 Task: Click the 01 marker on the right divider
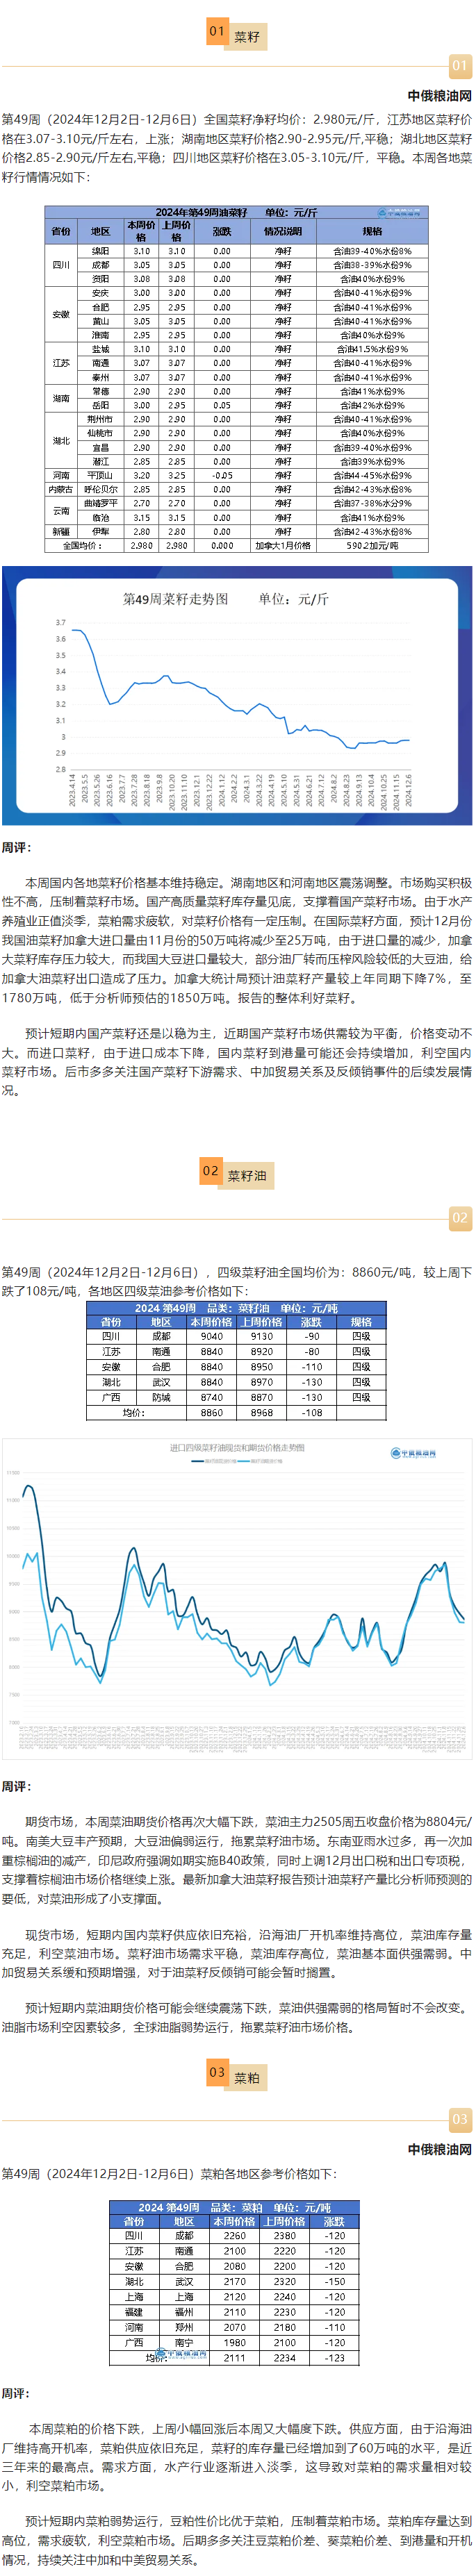[459, 66]
